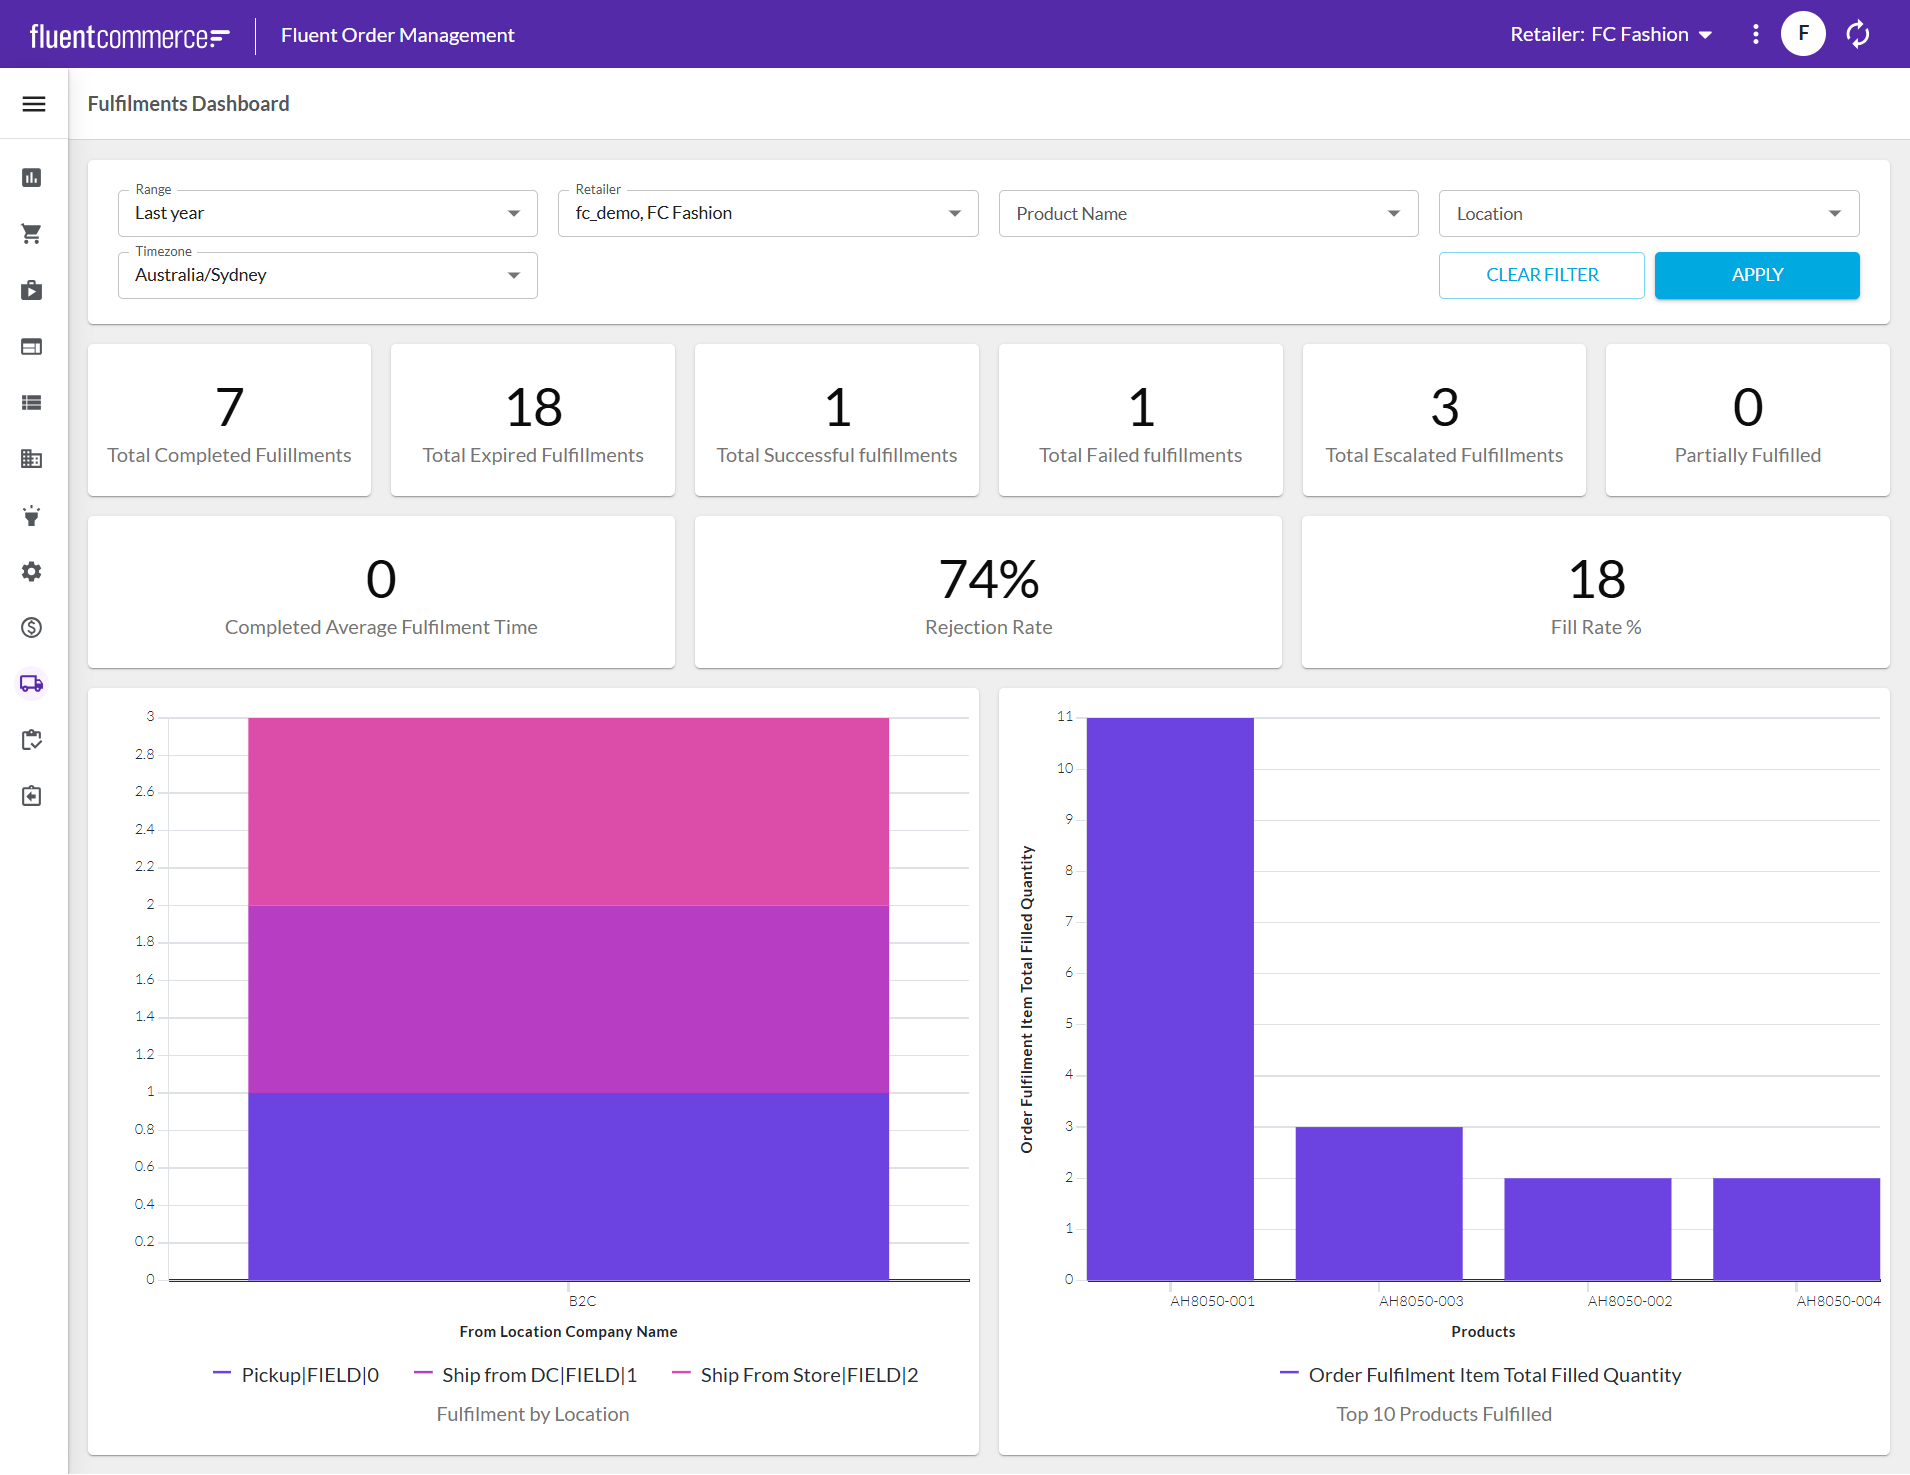Open the gear settings sidebar icon
1910x1475 pixels.
click(x=32, y=572)
